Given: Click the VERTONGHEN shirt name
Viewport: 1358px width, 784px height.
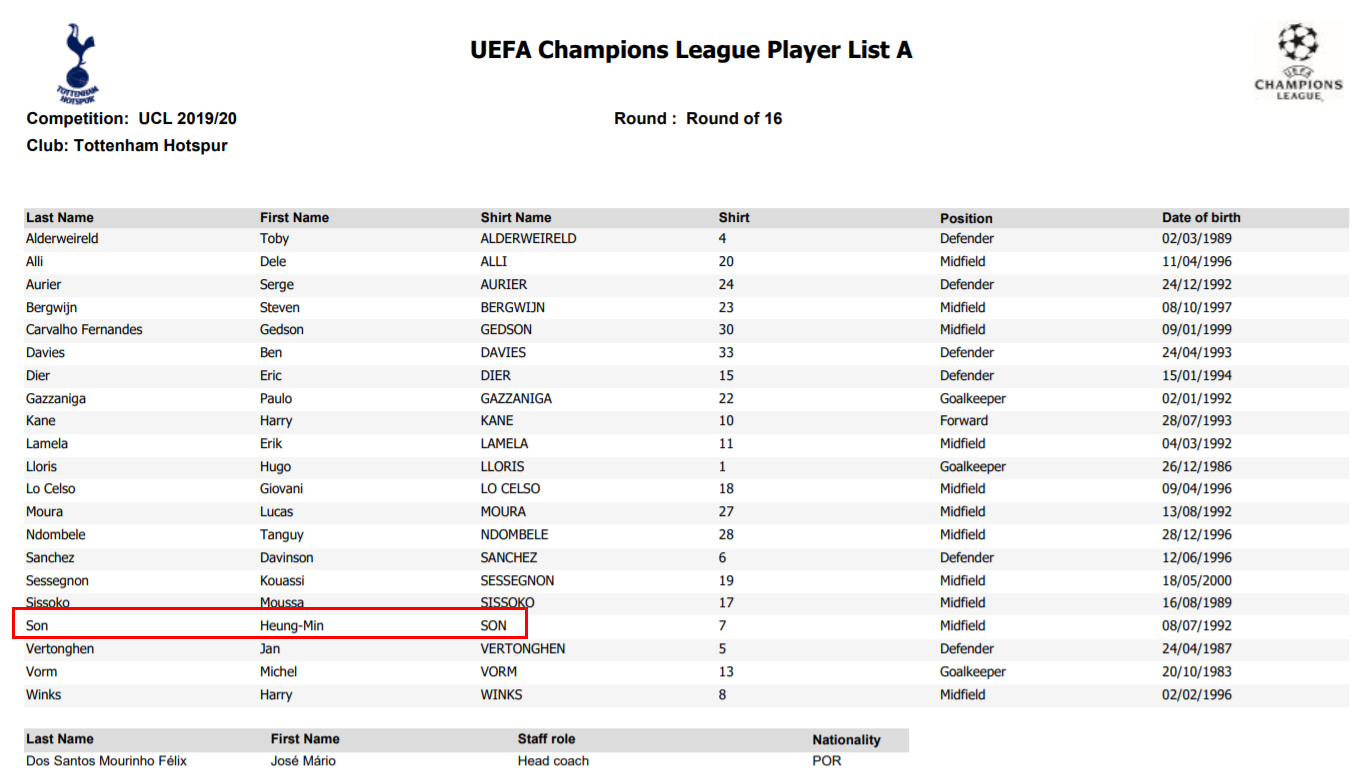Looking at the screenshot, I should coord(522,649).
